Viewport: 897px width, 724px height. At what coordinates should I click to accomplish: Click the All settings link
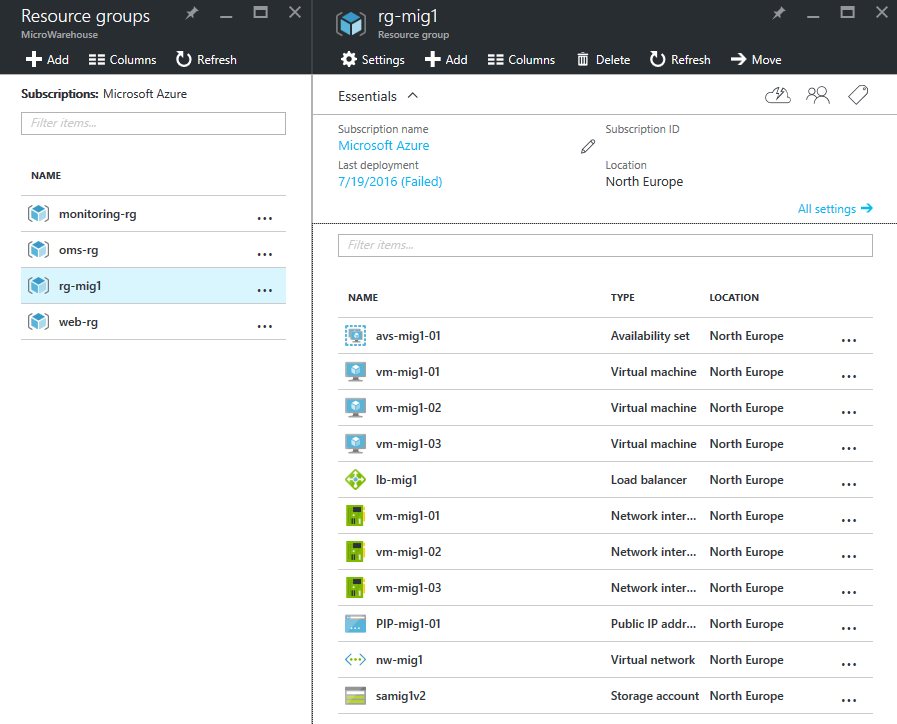834,209
